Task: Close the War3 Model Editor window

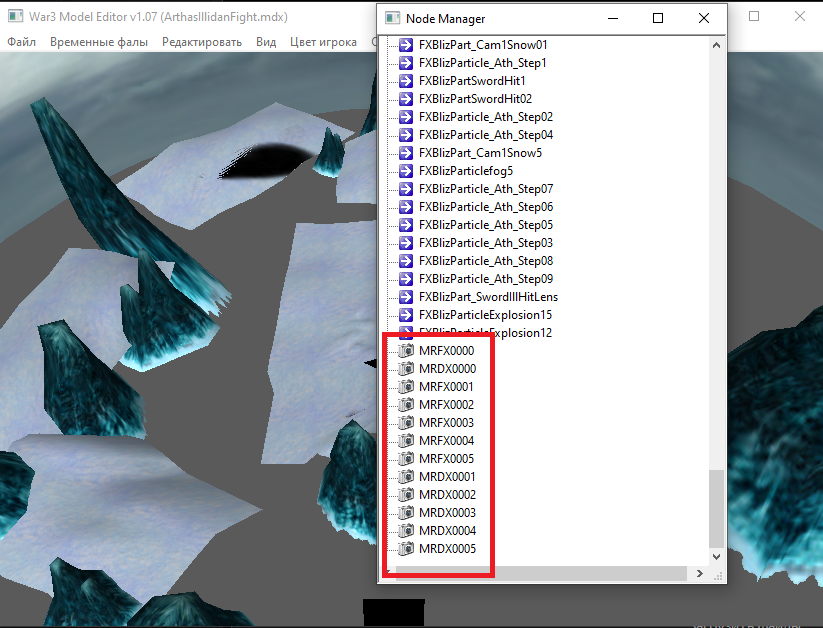Action: click(799, 16)
